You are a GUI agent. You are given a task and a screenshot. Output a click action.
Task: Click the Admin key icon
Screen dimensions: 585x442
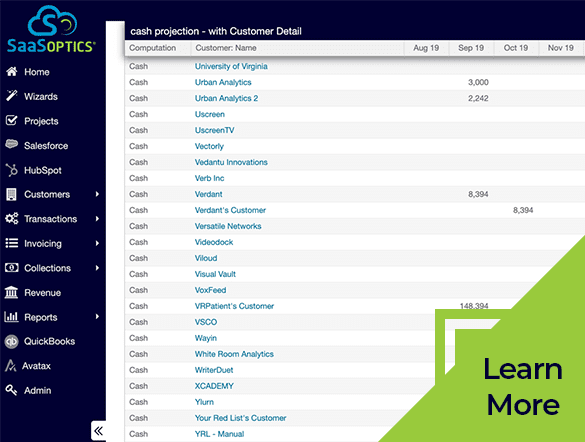click(x=12, y=390)
